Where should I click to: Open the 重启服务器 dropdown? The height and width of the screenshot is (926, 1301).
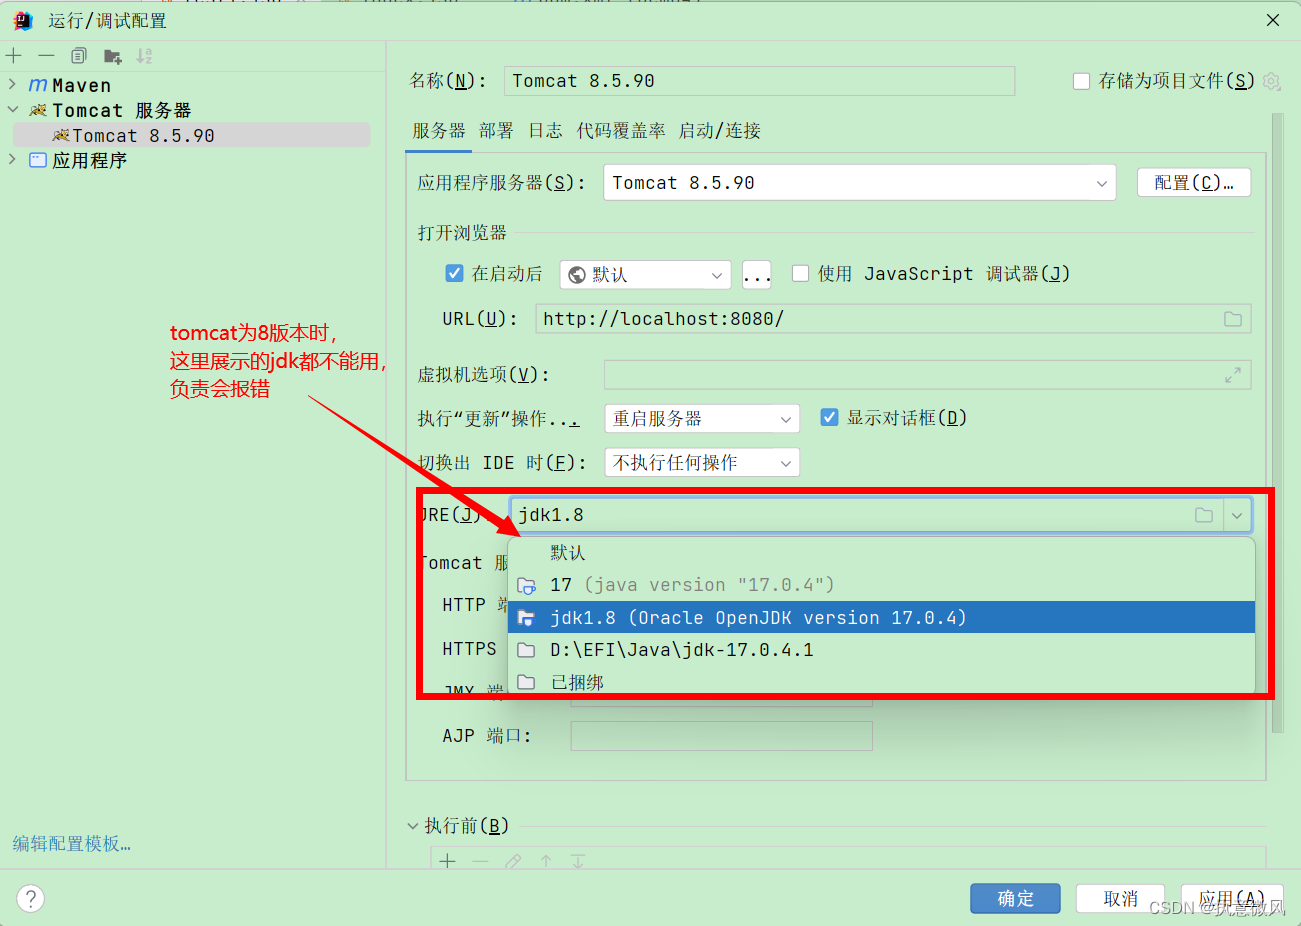tap(701, 417)
